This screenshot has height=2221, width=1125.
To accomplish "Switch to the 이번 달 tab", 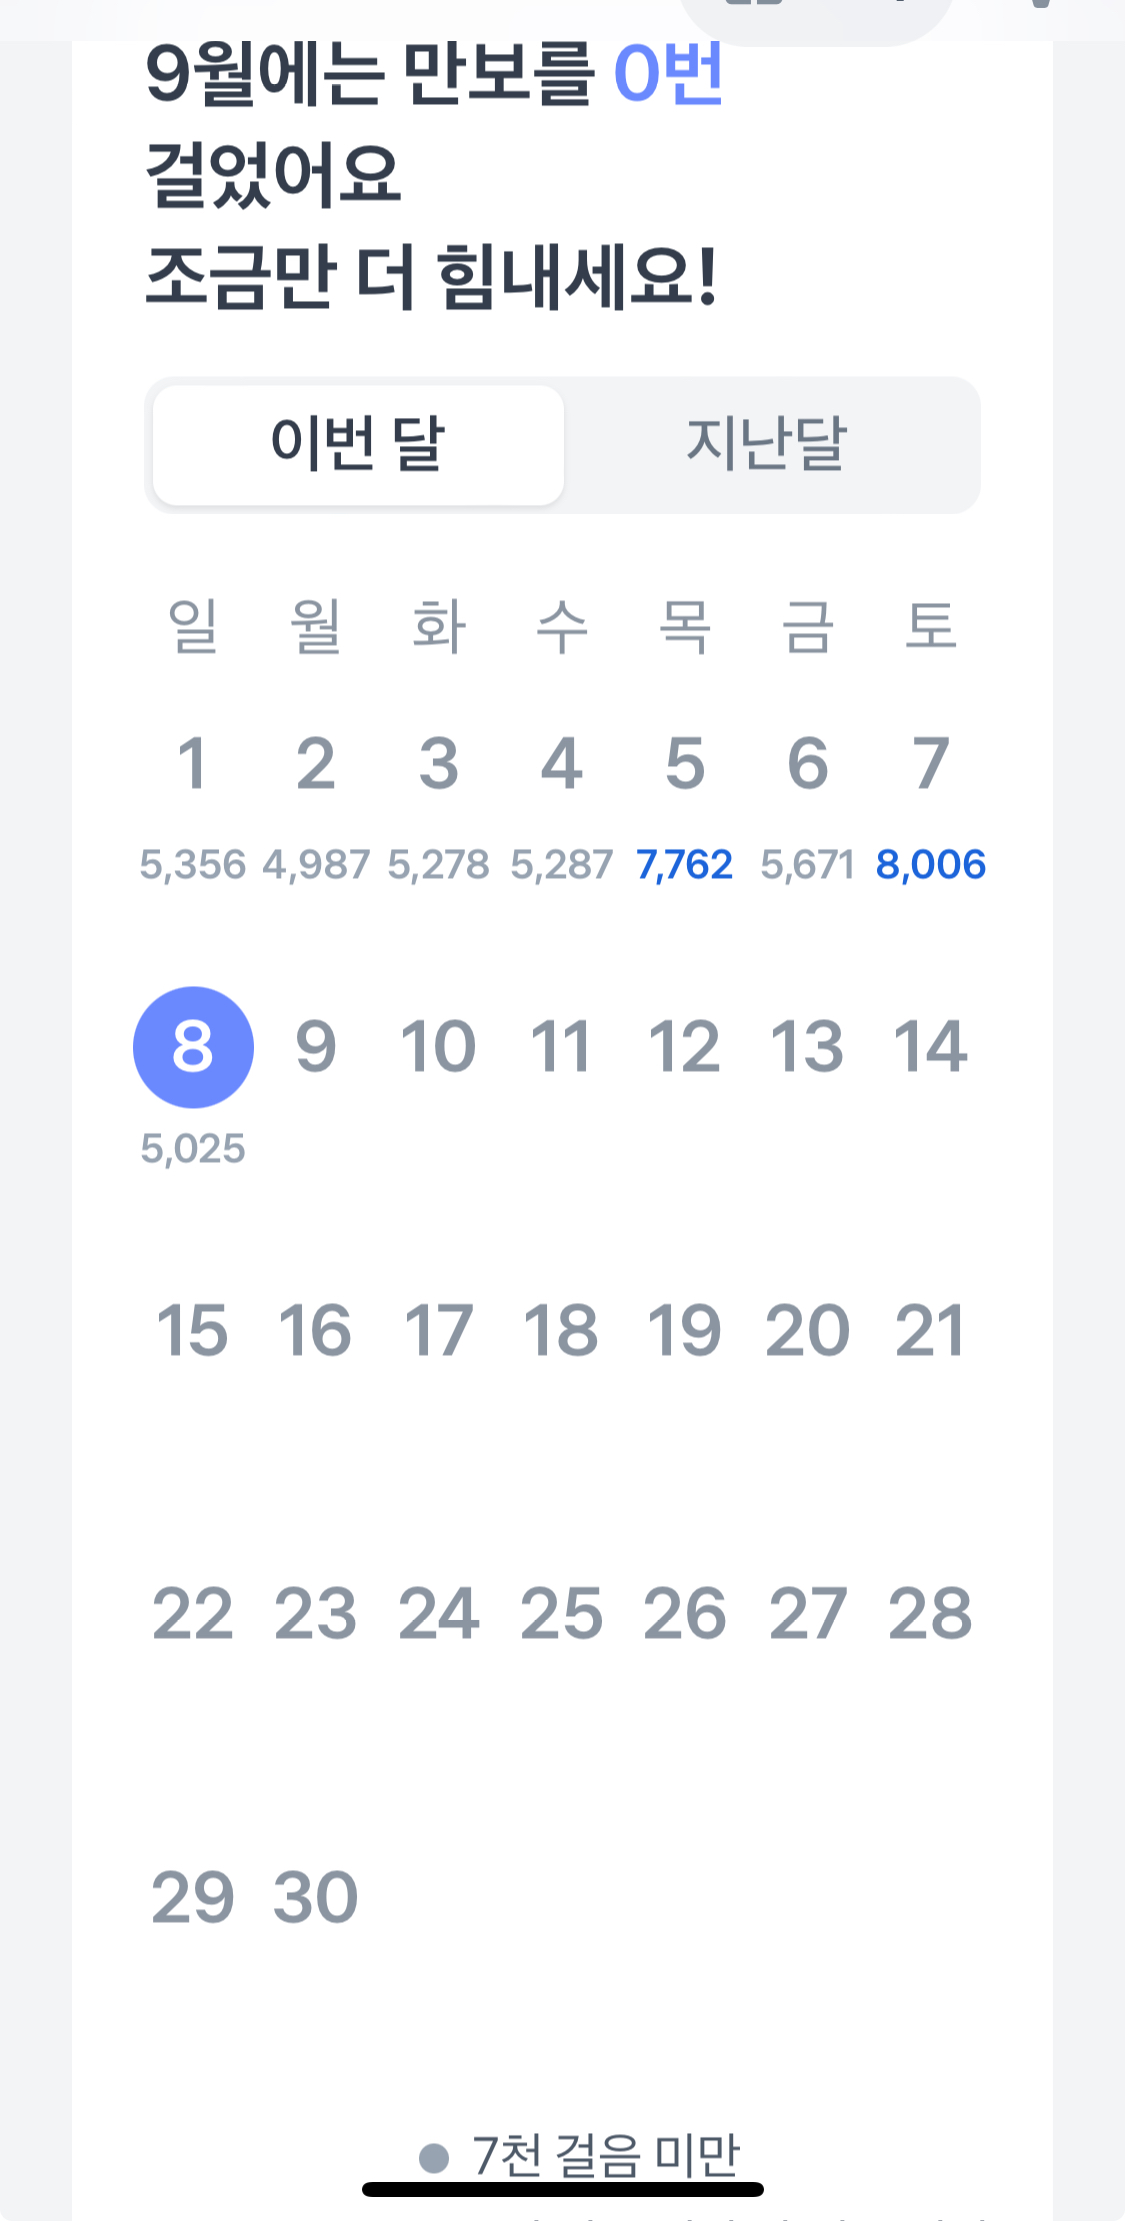I will click(358, 445).
